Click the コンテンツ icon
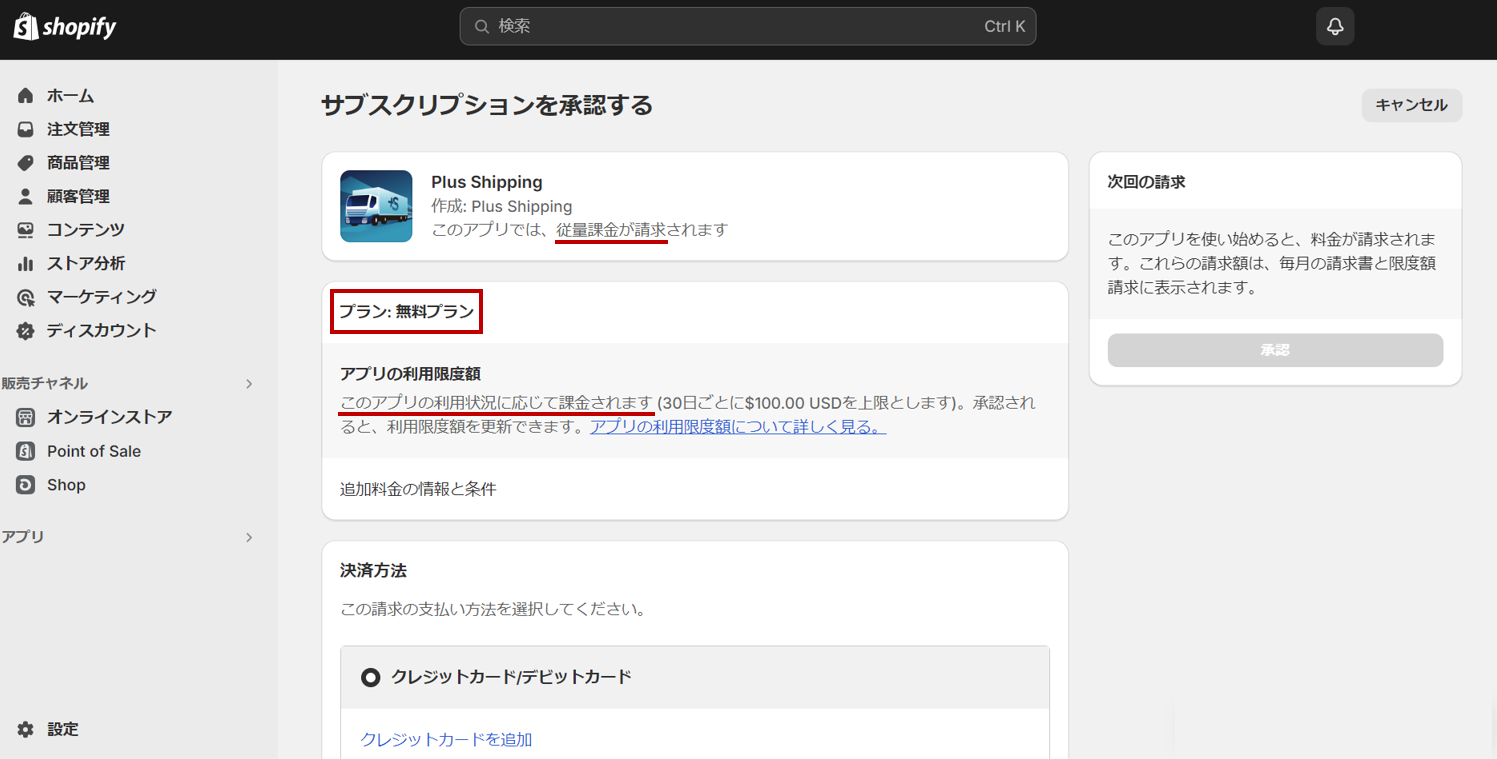The width and height of the screenshot is (1497, 759). point(26,230)
